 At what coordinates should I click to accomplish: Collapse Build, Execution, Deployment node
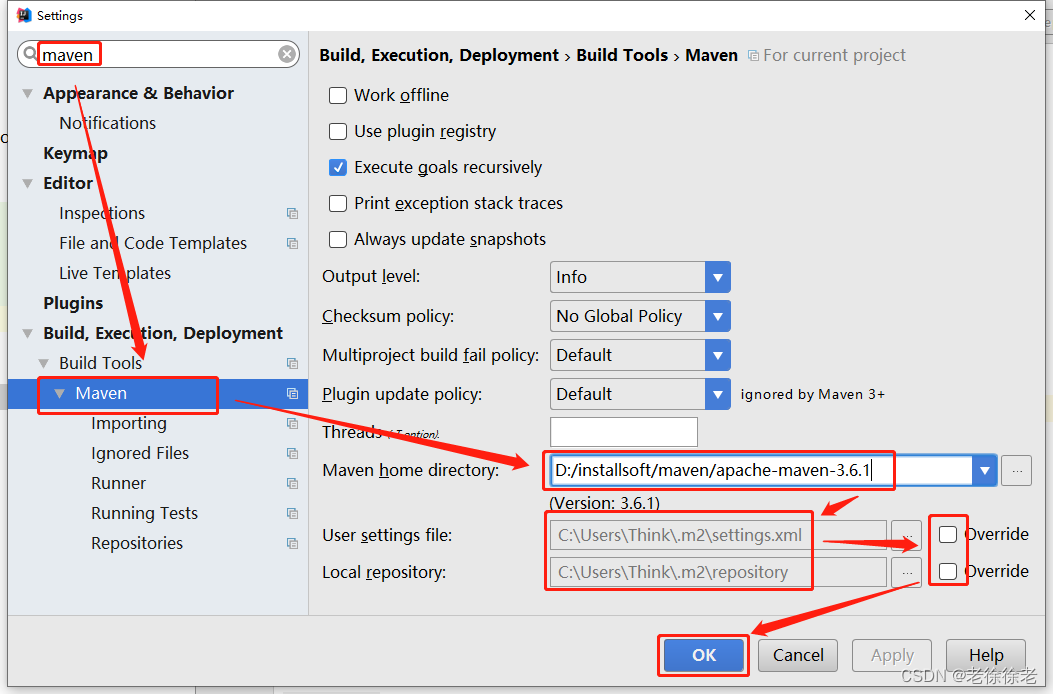28,333
